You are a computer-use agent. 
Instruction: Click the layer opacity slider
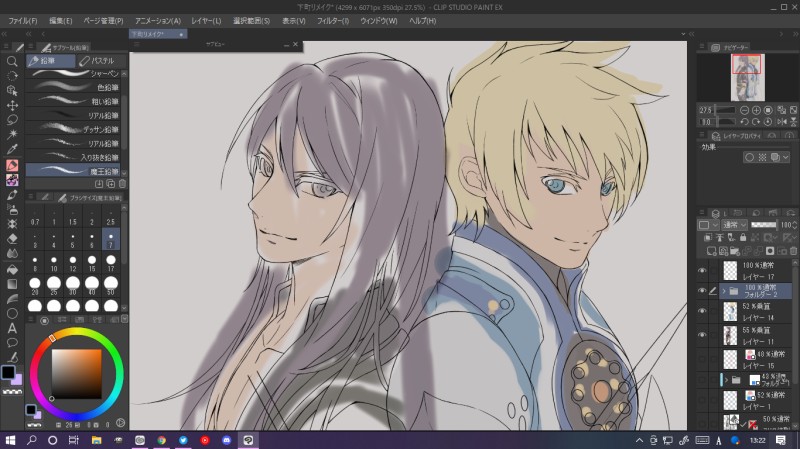(764, 224)
